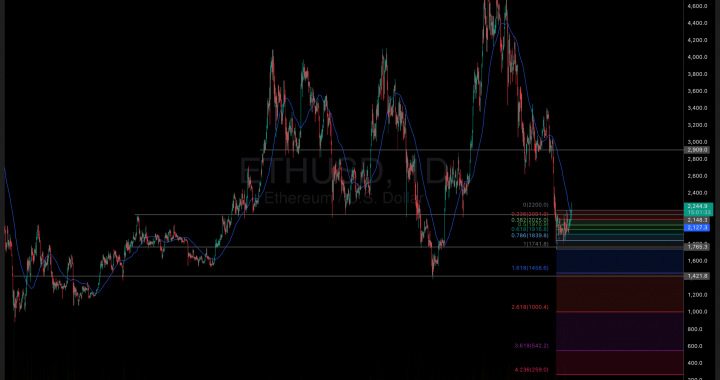Select the Fibonacci 3.618(542.2) level label
The image size is (720, 380).
(531, 345)
